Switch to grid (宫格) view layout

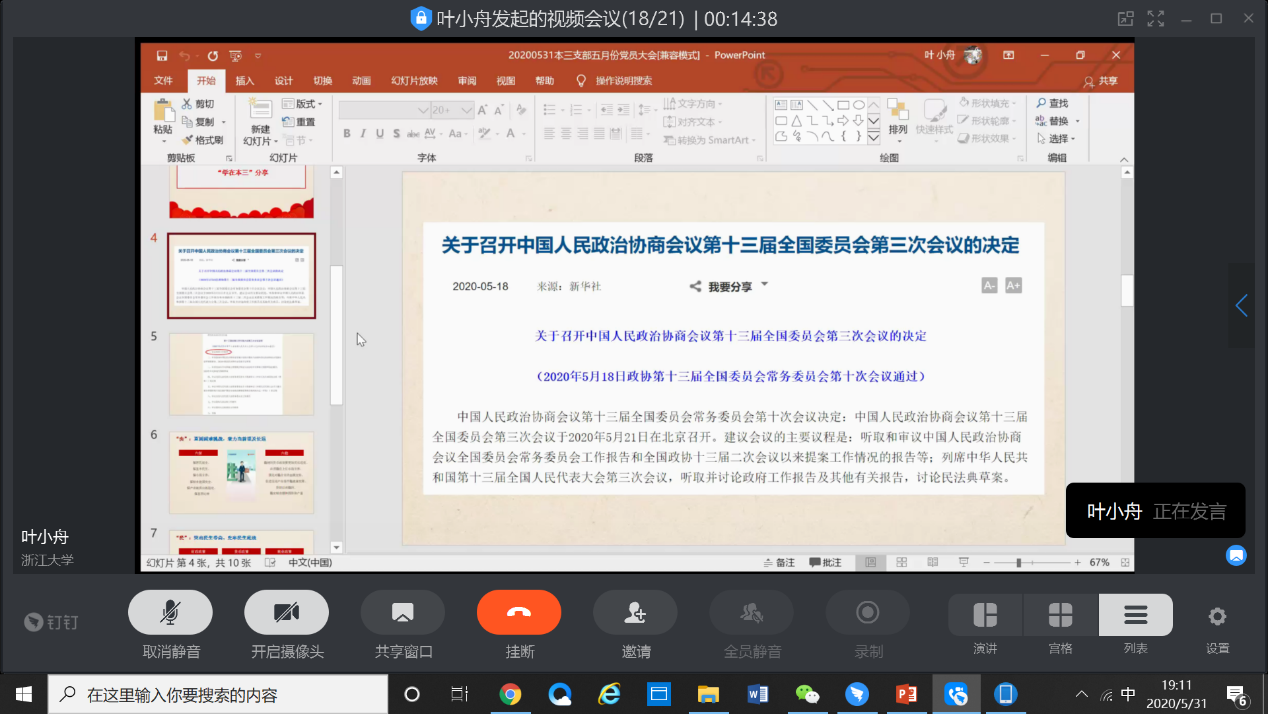pos(1060,615)
